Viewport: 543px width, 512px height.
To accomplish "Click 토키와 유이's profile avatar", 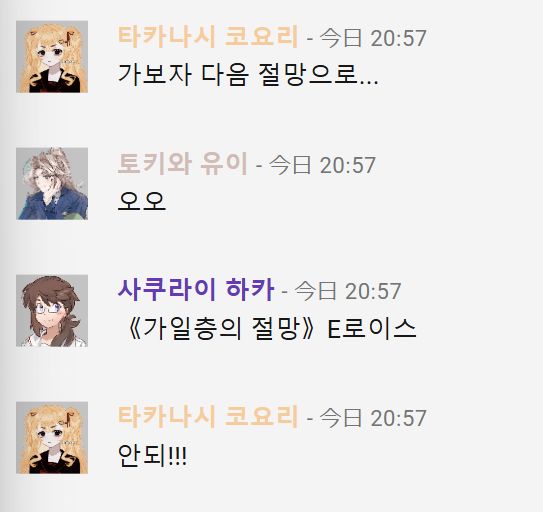I will 52,184.
